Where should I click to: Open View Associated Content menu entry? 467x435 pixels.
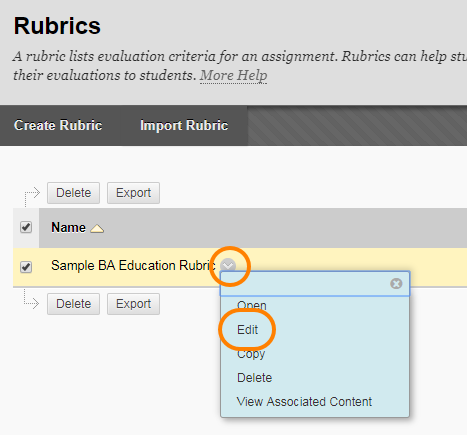(304, 402)
